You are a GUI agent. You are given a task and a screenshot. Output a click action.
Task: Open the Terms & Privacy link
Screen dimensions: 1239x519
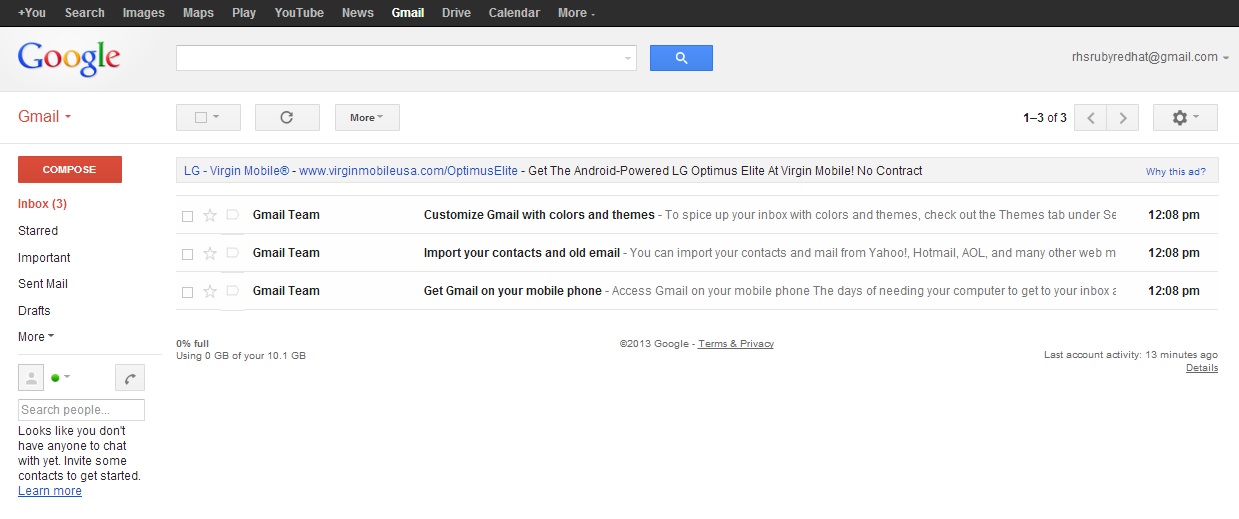pyautogui.click(x=736, y=344)
